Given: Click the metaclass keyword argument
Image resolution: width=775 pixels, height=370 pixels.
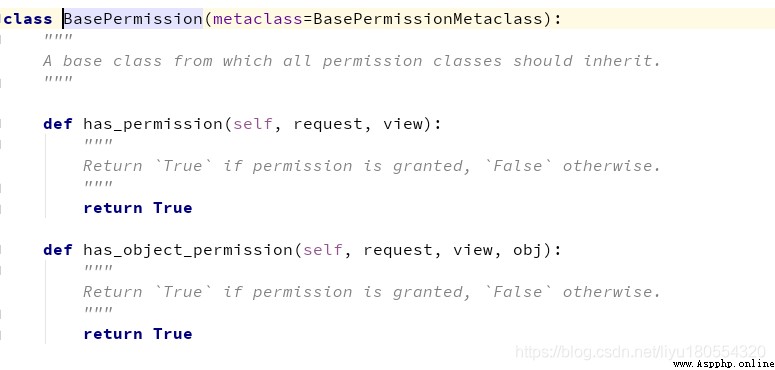Looking at the screenshot, I should [x=258, y=19].
